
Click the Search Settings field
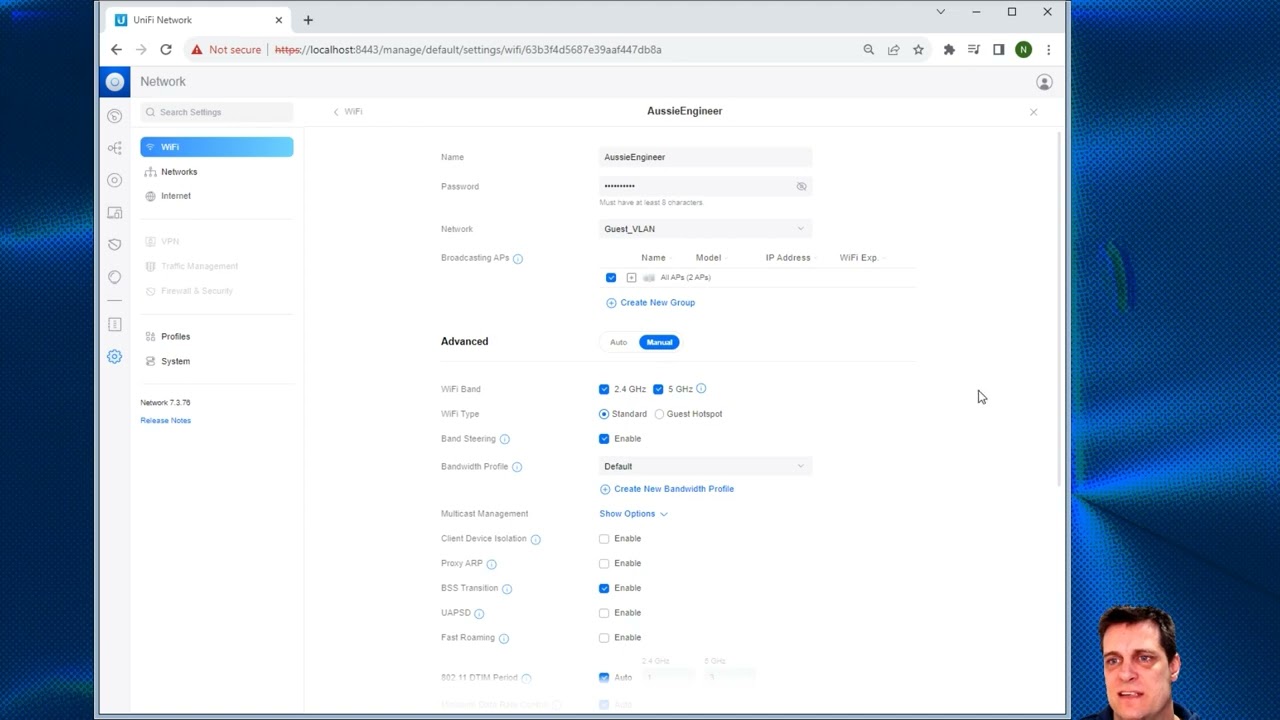coord(217,112)
